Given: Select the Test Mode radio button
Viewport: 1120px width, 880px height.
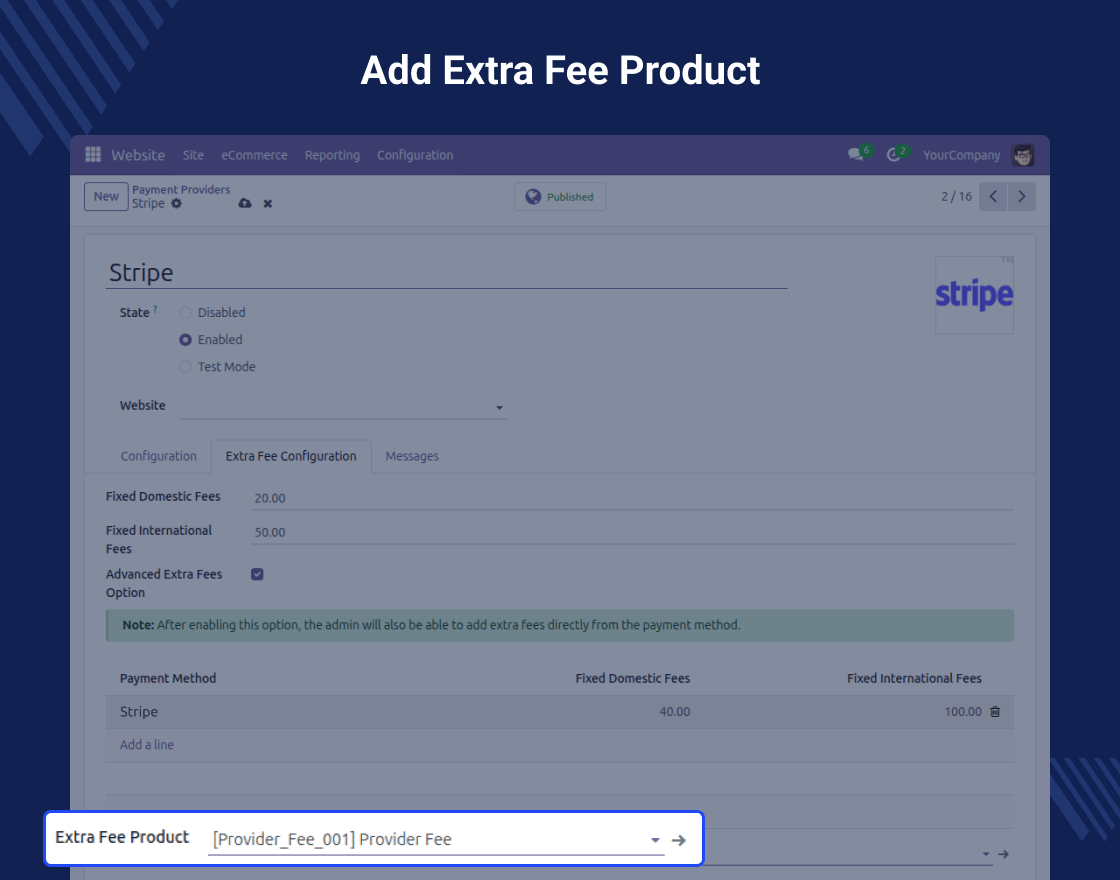Looking at the screenshot, I should click(185, 367).
